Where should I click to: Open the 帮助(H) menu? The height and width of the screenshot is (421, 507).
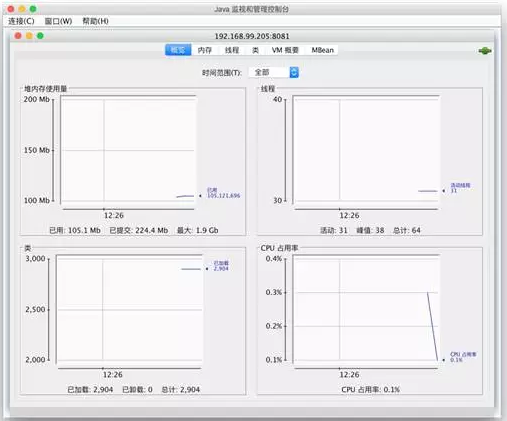[95, 21]
